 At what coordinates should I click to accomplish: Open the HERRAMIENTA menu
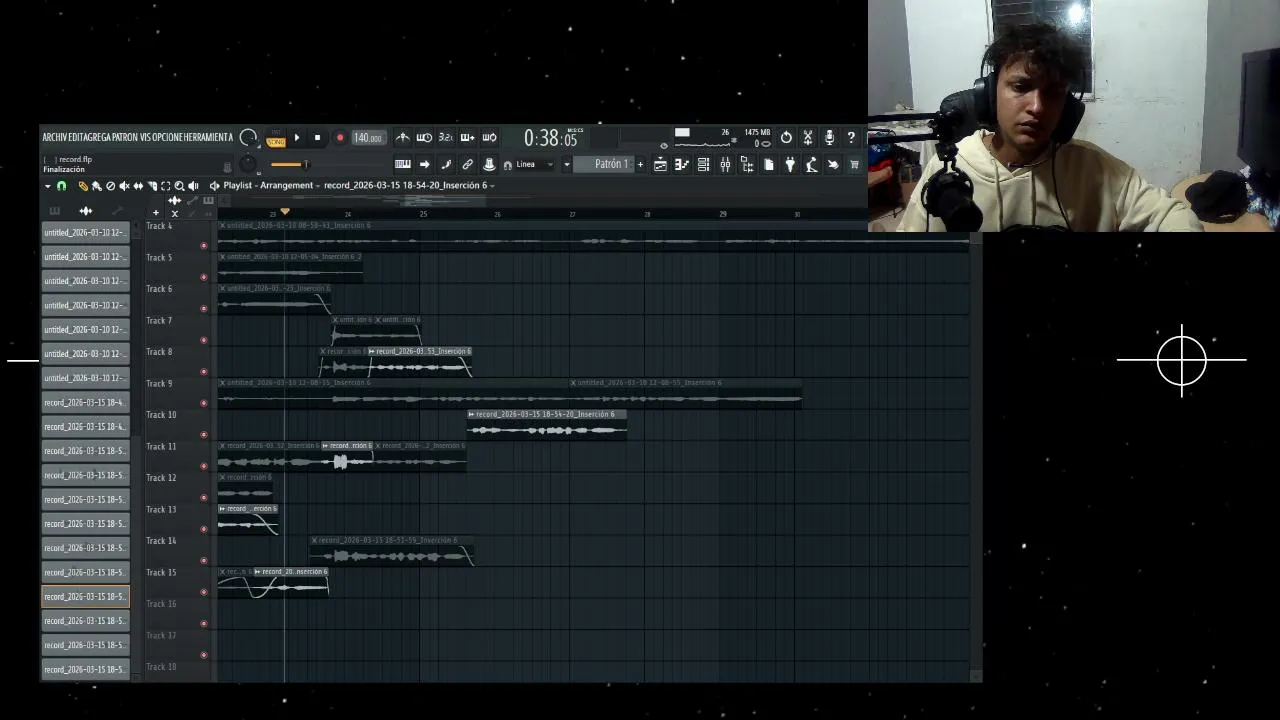click(x=208, y=137)
